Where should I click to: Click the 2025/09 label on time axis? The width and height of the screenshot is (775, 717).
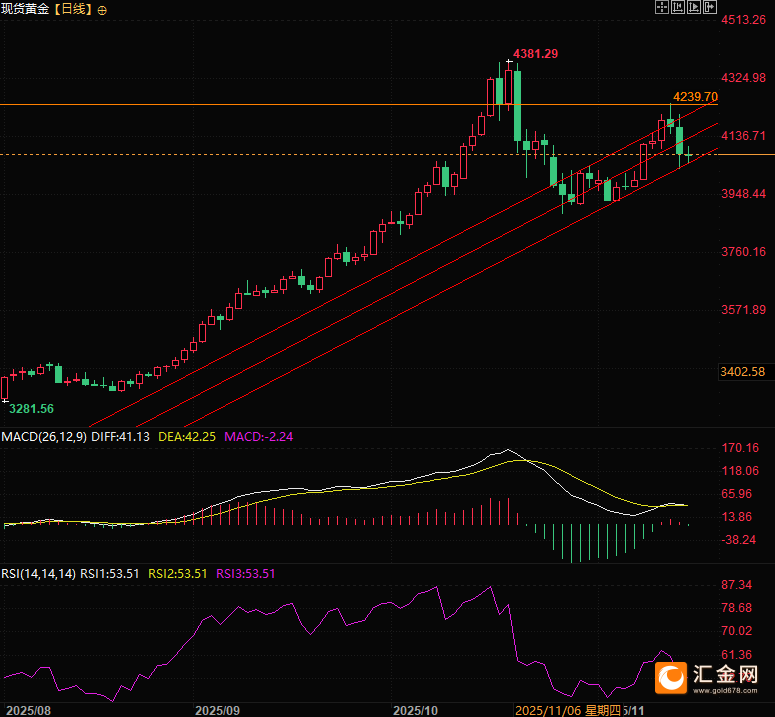(x=217, y=711)
